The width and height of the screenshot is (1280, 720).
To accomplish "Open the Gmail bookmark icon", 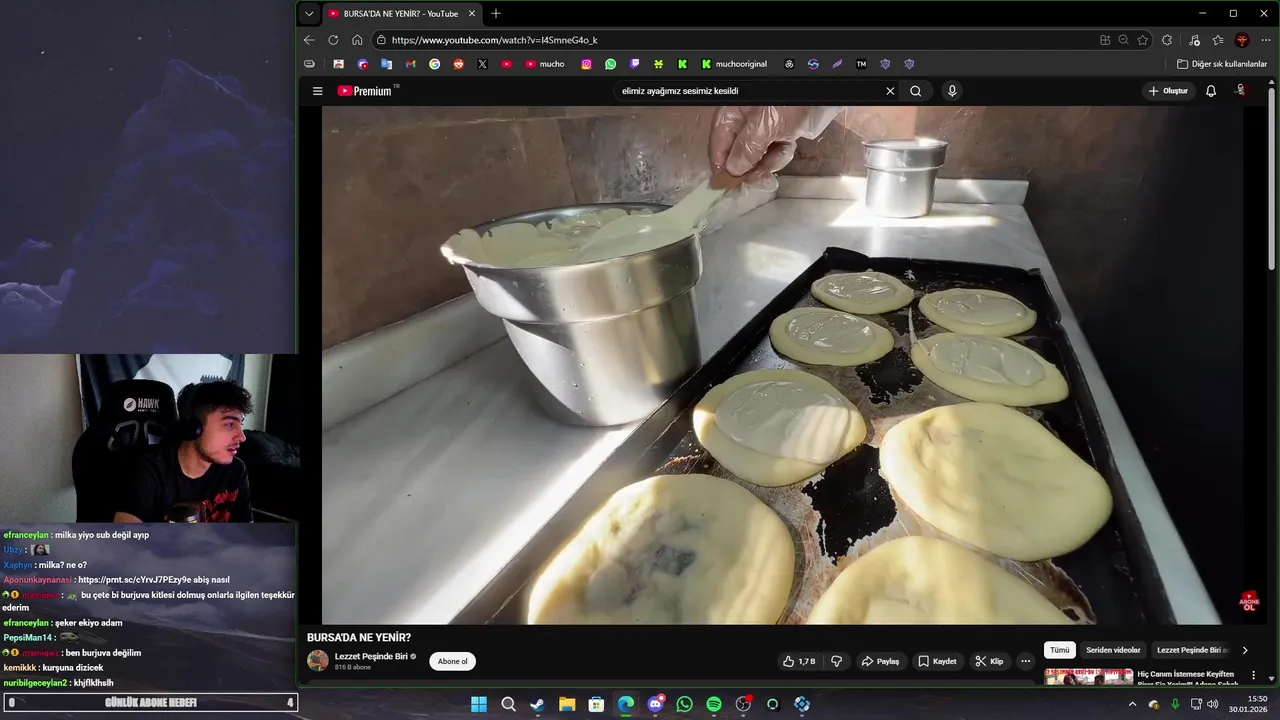I will click(x=410, y=64).
